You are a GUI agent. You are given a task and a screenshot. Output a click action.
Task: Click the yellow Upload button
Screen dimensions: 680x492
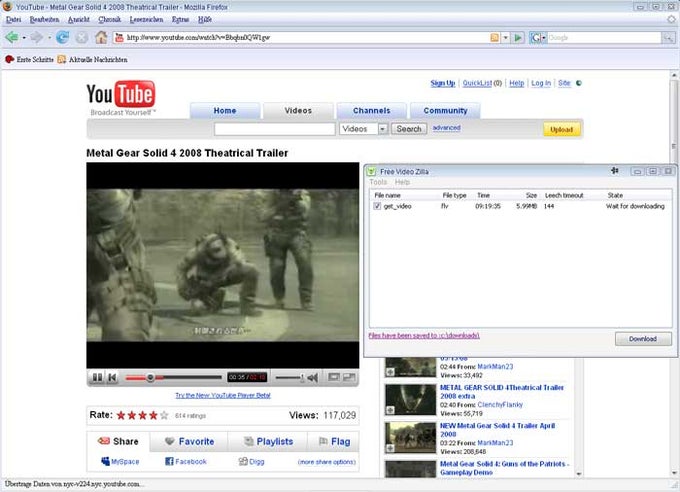(562, 129)
